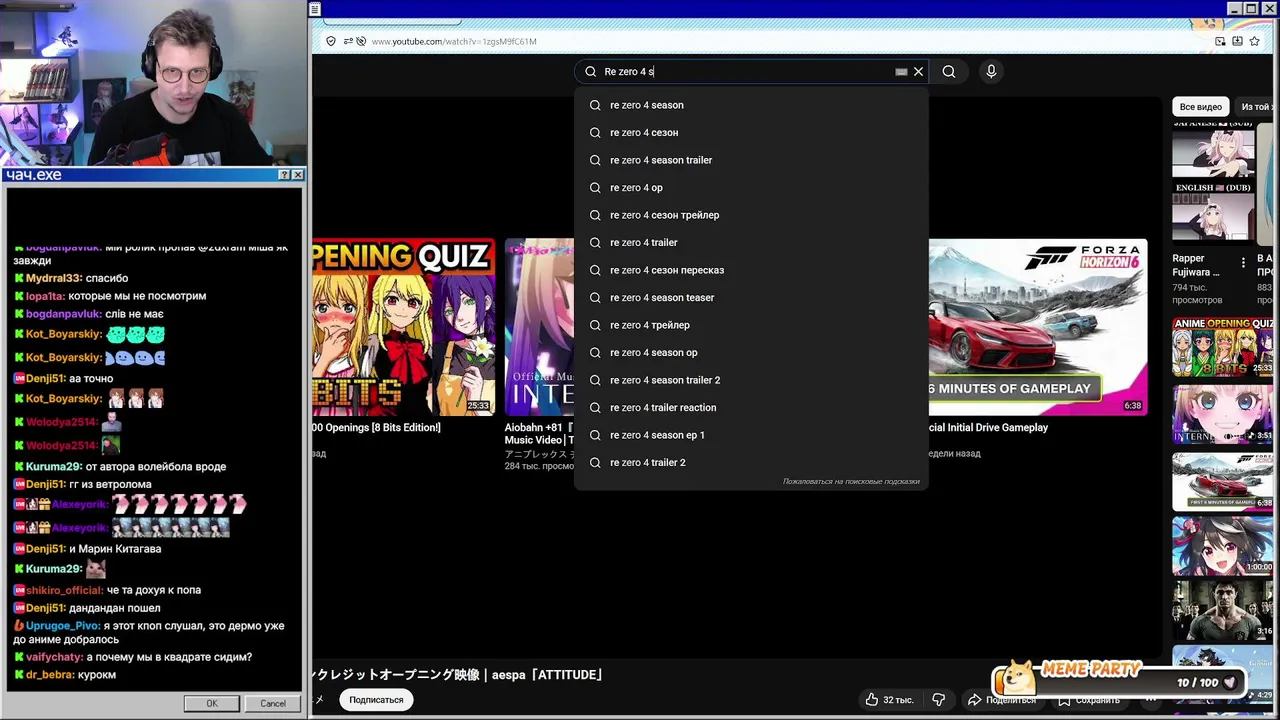Viewport: 1280px width, 720px height.
Task: Dislike the video with thumbs-down icon
Action: click(938, 700)
